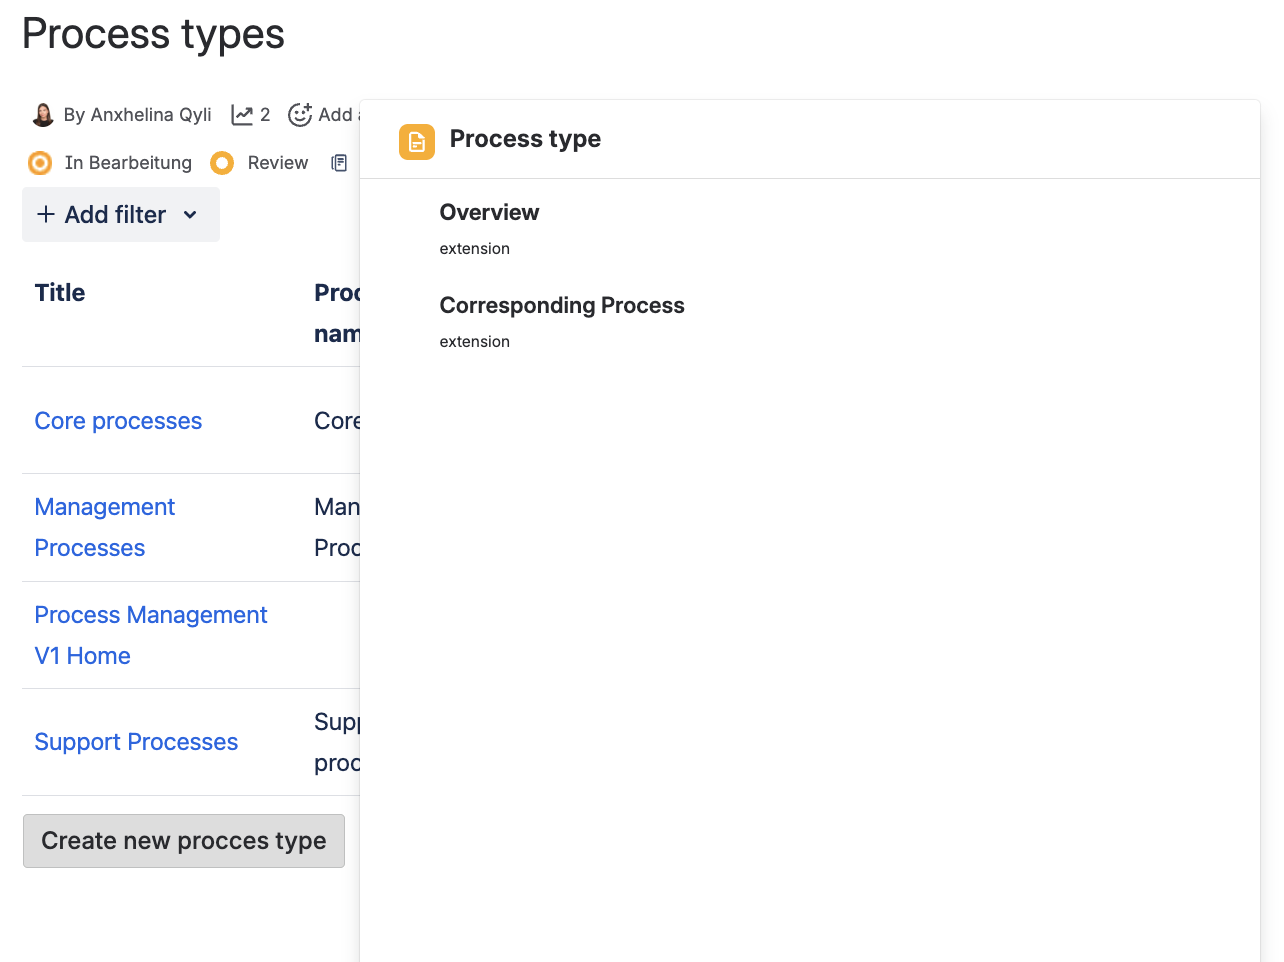Click the Review status circle icon
The image size is (1284, 962).
222,163
